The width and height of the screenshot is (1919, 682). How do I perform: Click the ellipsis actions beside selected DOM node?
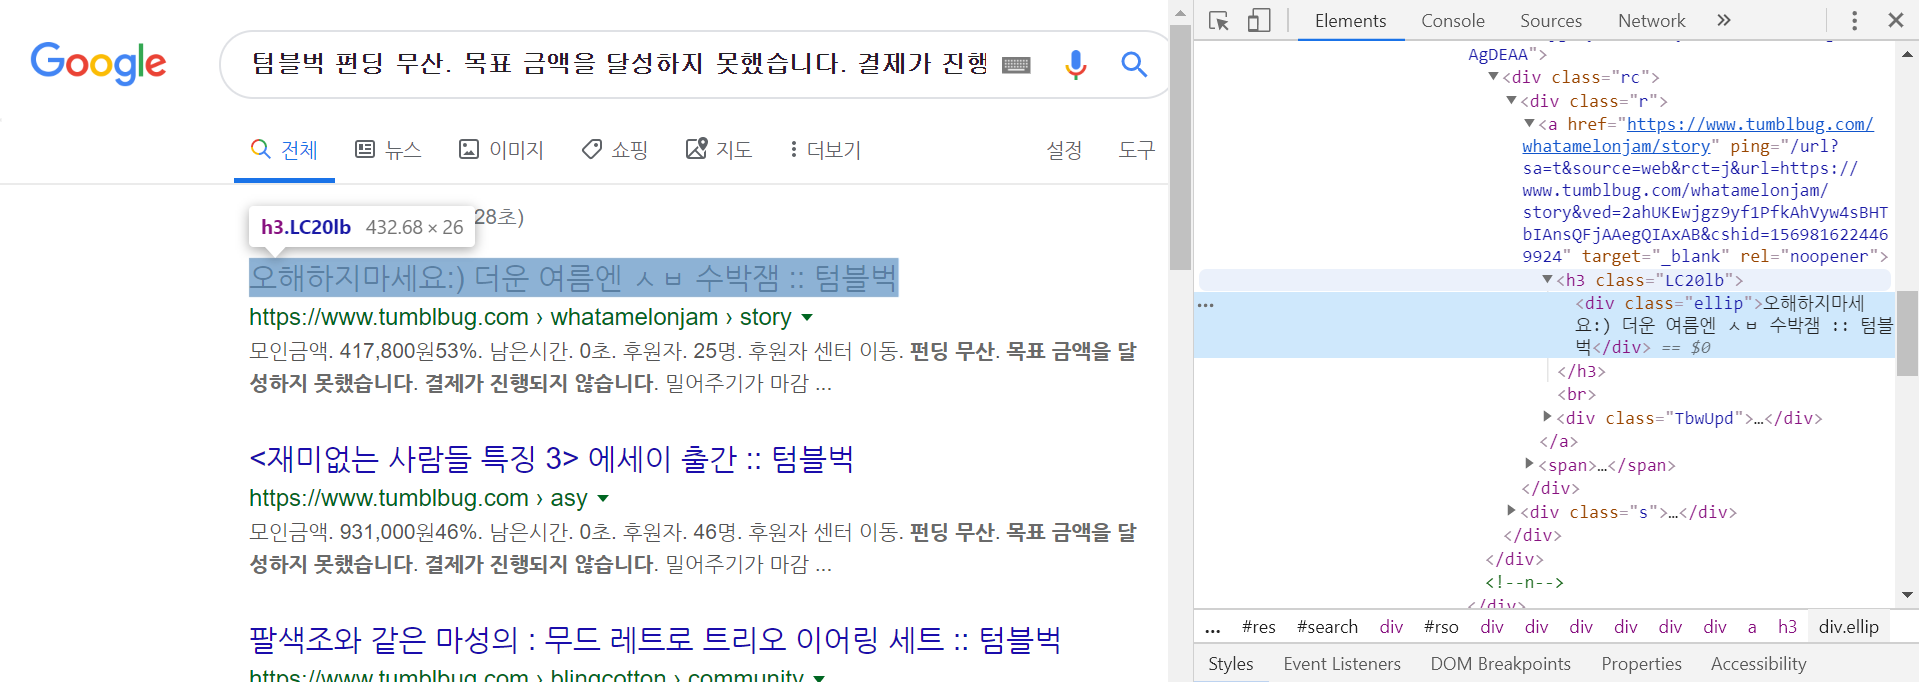click(x=1206, y=304)
